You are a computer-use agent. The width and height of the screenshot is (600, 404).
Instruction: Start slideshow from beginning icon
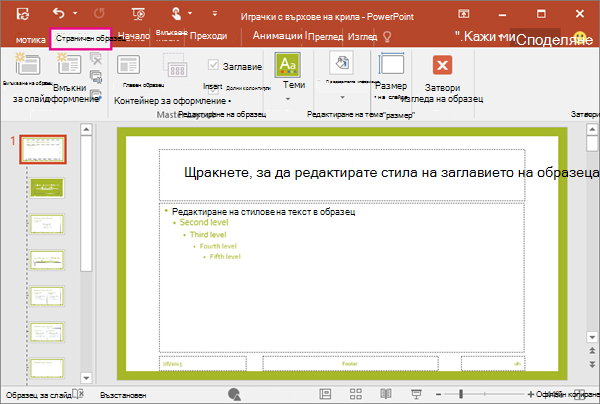[x=139, y=14]
